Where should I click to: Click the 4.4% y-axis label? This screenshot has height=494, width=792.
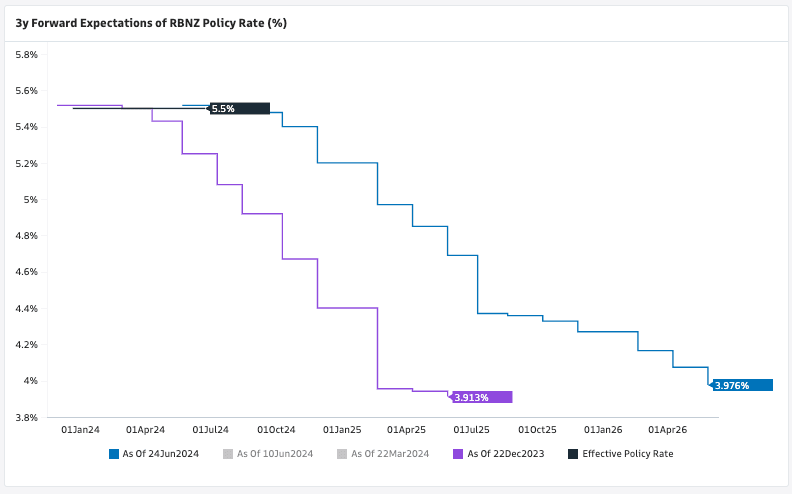[25, 308]
